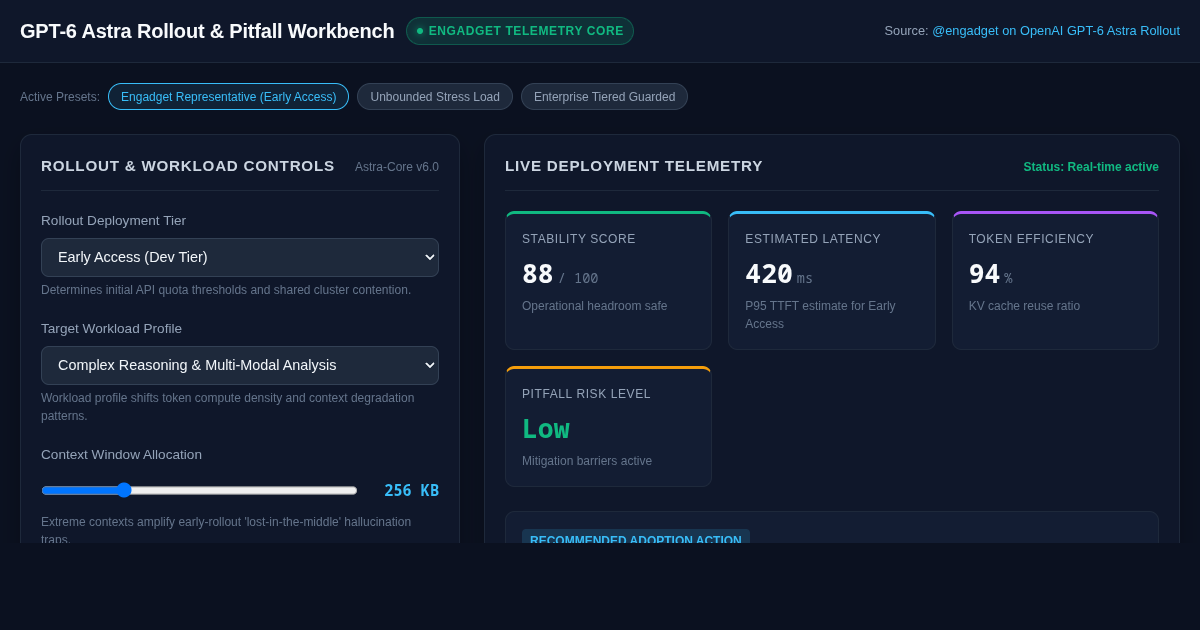This screenshot has height=630, width=1200.
Task: Select Engadget Representative (Early Access) preset
Action: (228, 97)
